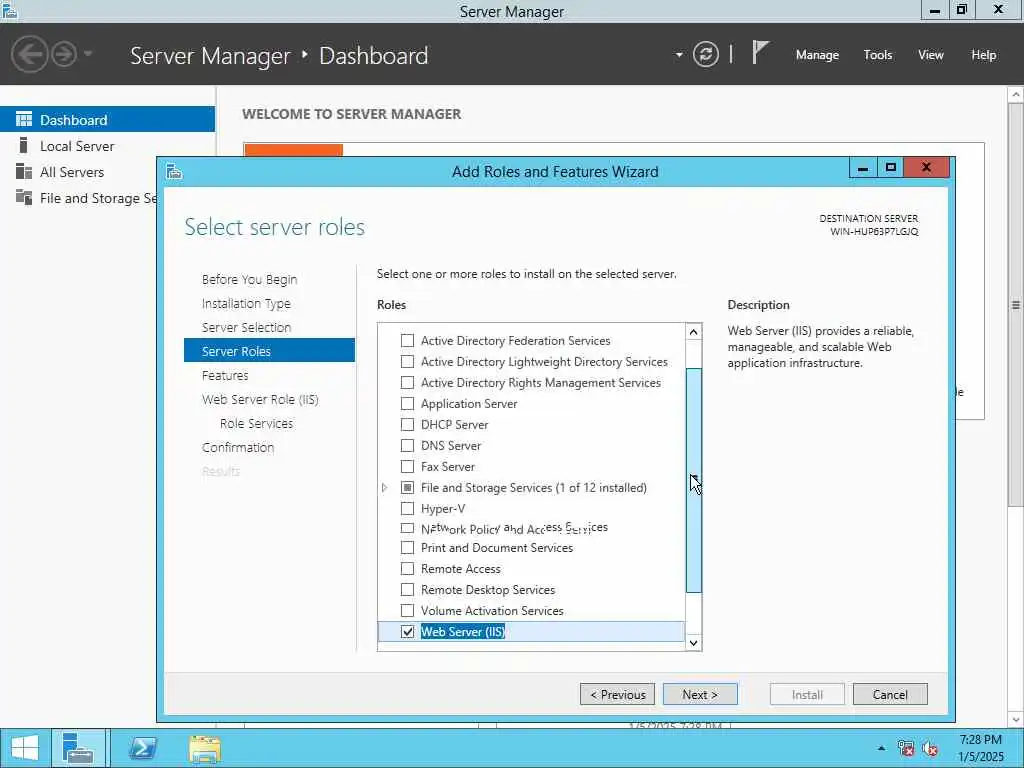The height and width of the screenshot is (768, 1024).
Task: Click the roles list scroll-down arrow
Action: point(694,643)
